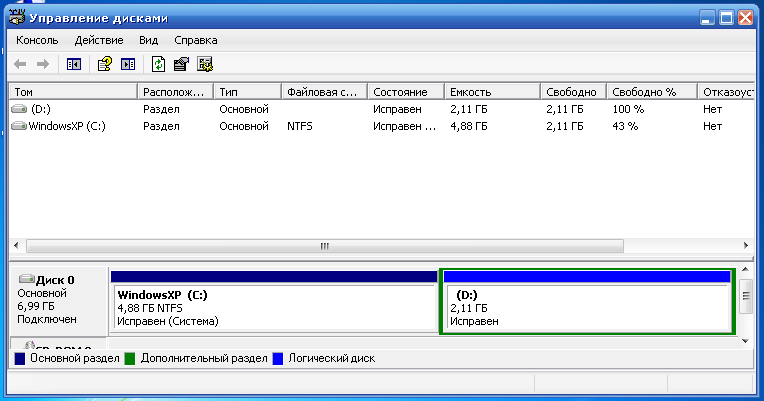Click the drive icon for WindowsXP (C:)
The image size is (764, 401).
[x=19, y=126]
